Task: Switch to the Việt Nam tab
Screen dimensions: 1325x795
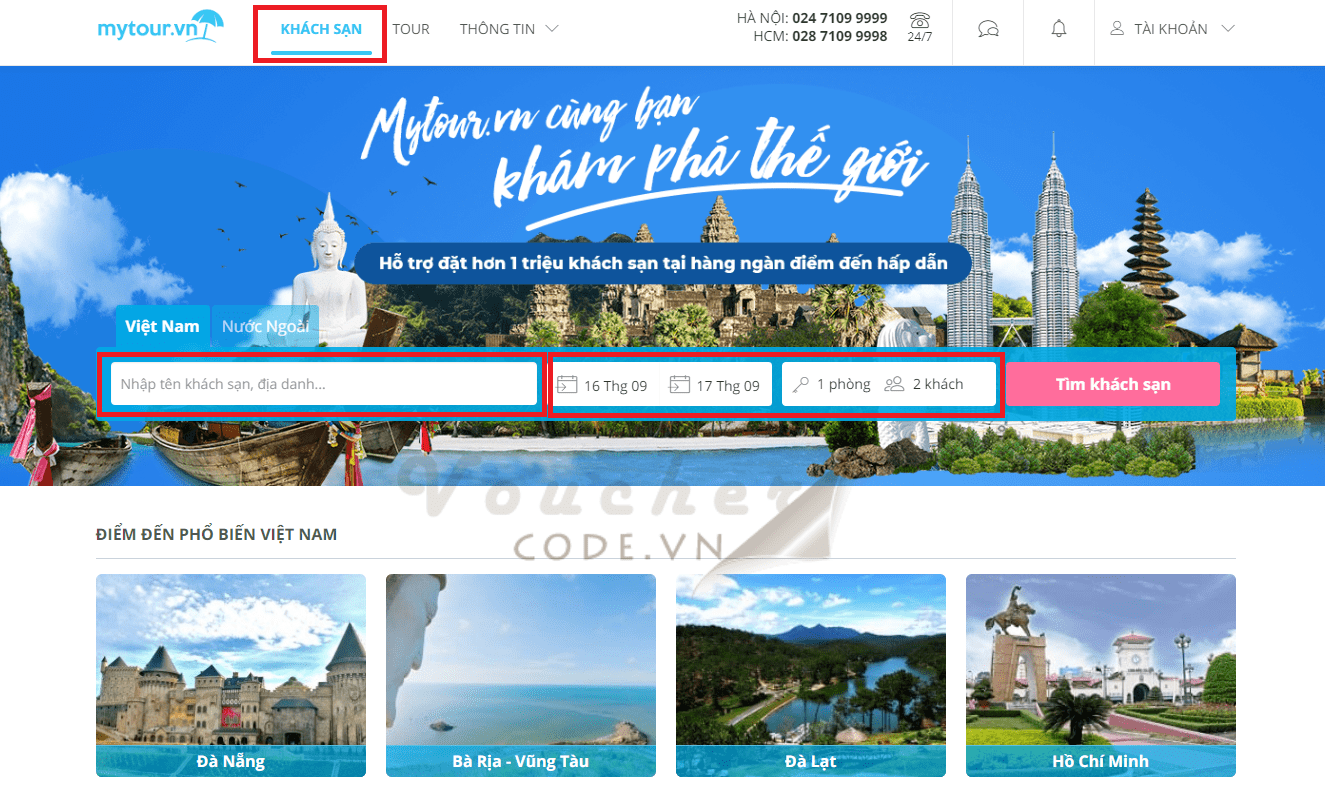Action: pos(162,326)
